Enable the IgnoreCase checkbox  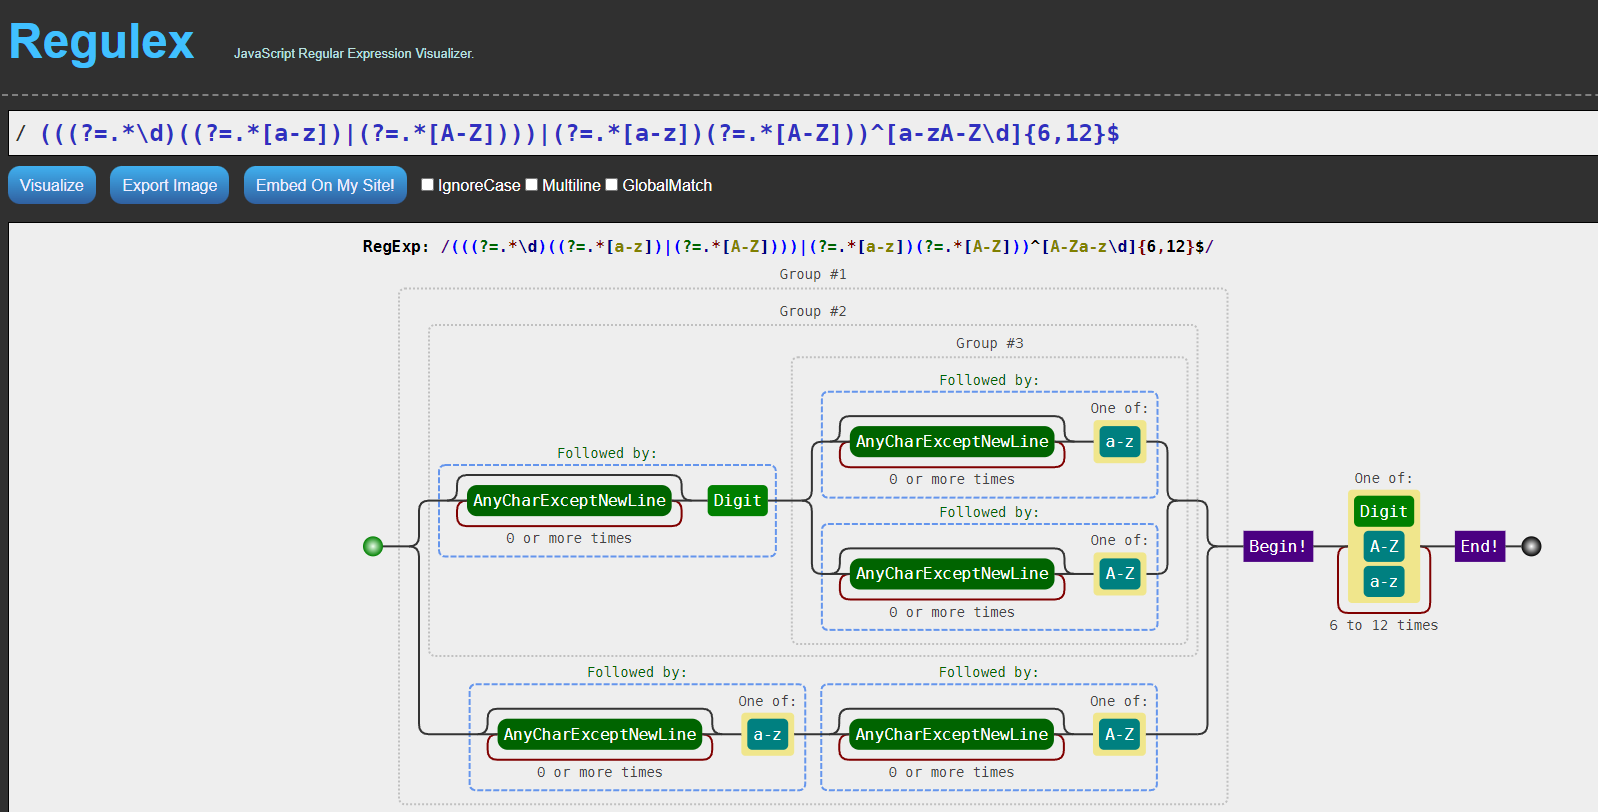pos(427,184)
